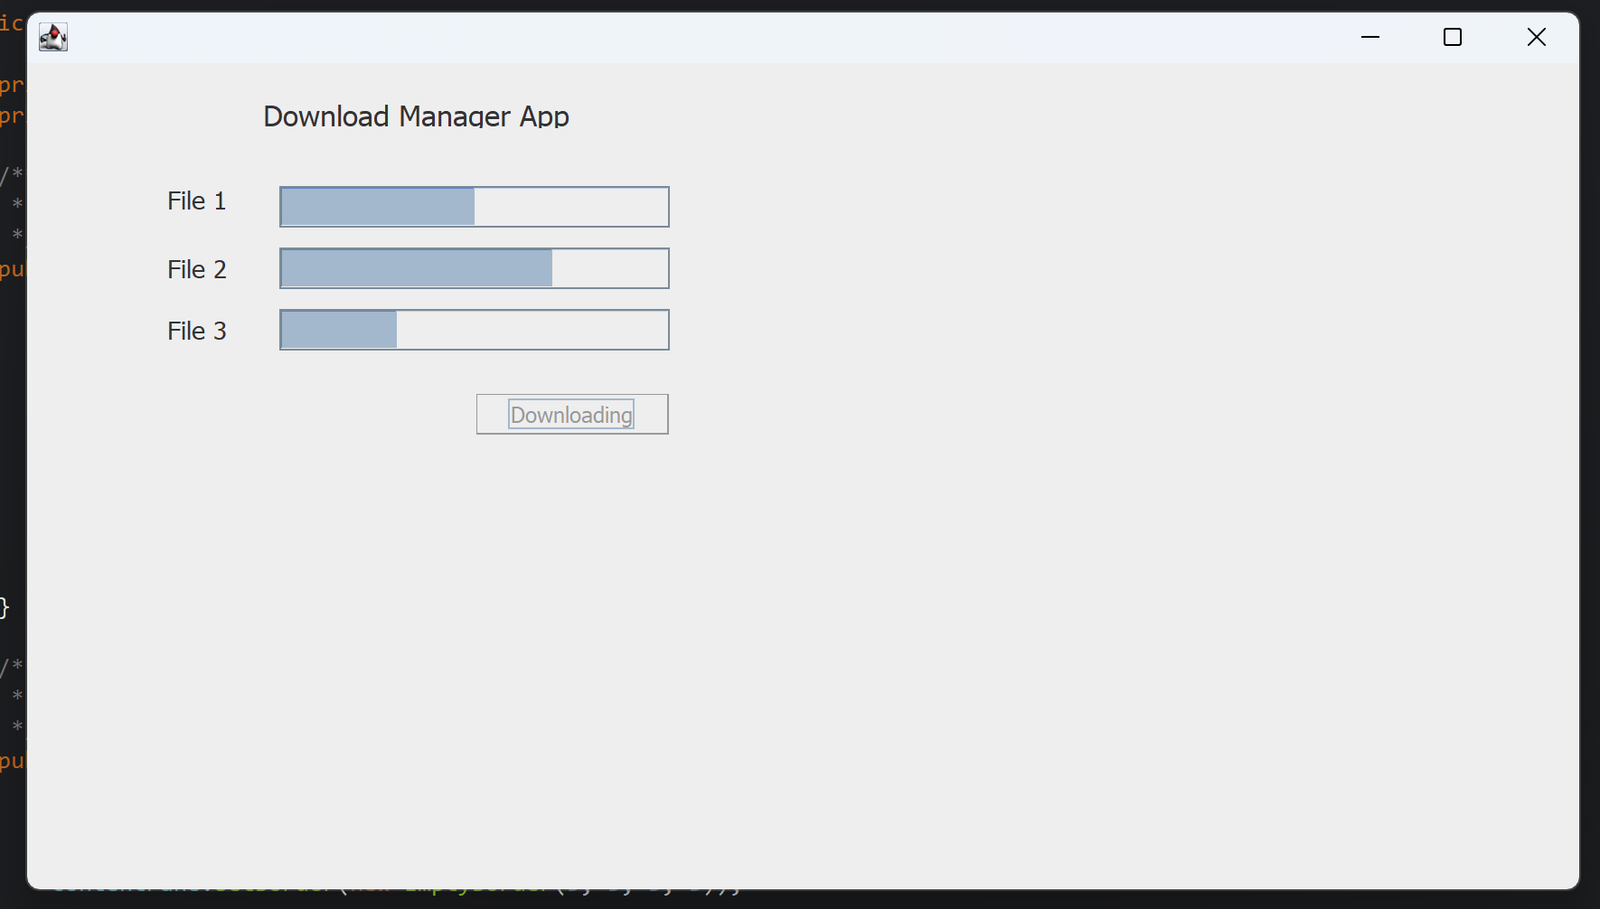
Task: Click empty portion of File 3 progress bar
Action: click(x=532, y=330)
